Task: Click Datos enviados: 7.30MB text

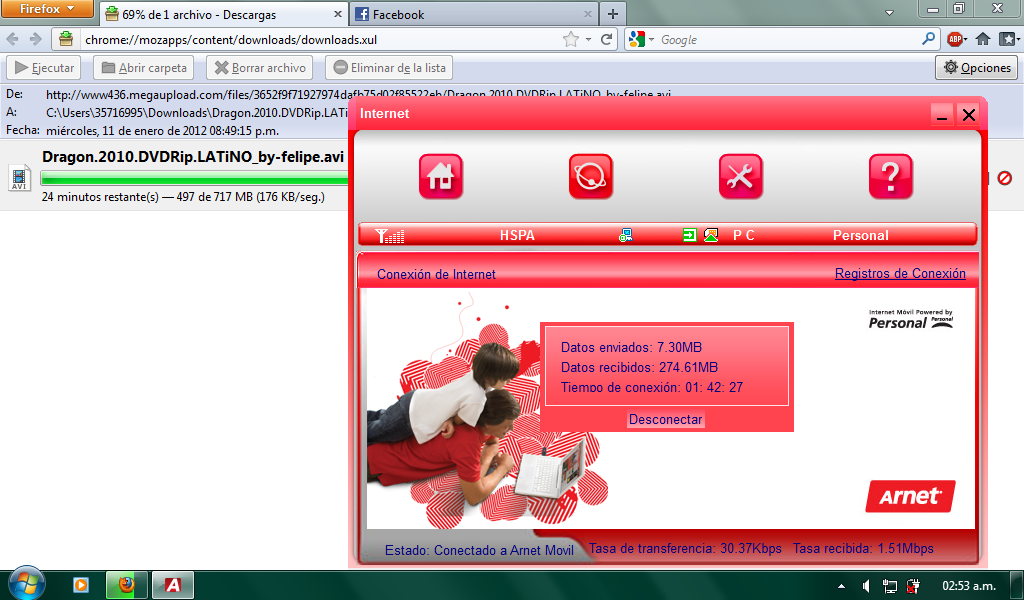Action: click(632, 347)
